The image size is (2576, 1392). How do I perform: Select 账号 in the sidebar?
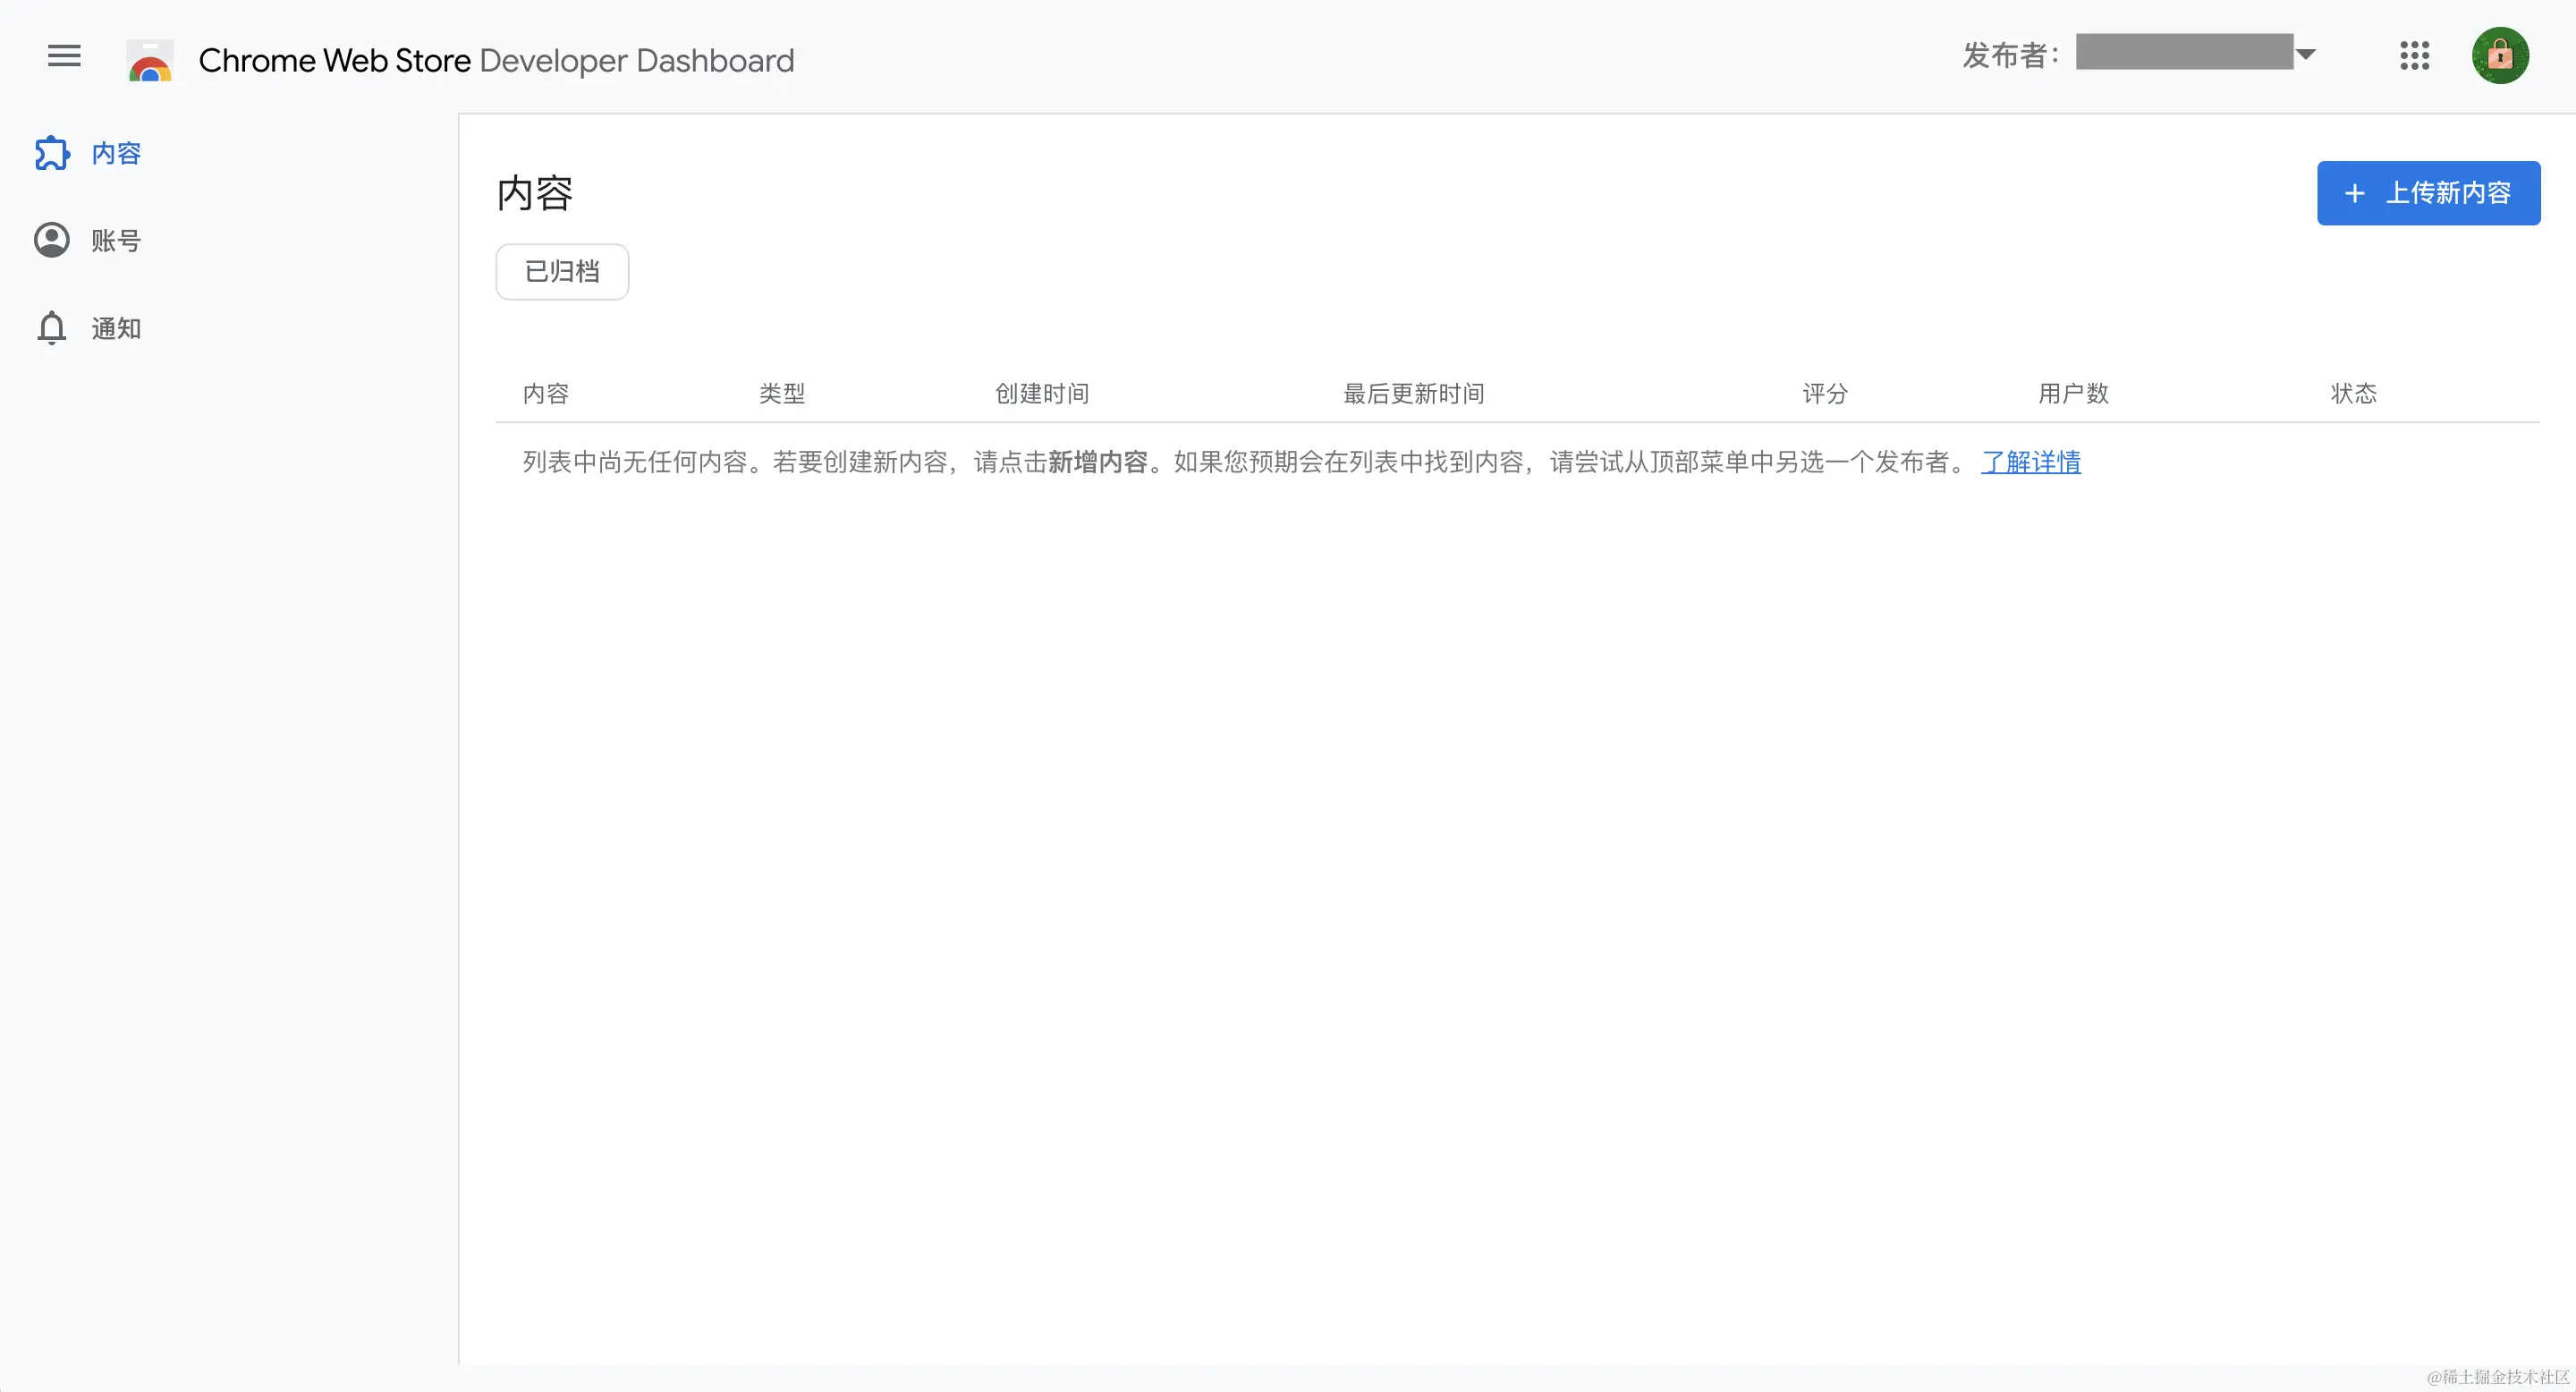click(116, 240)
